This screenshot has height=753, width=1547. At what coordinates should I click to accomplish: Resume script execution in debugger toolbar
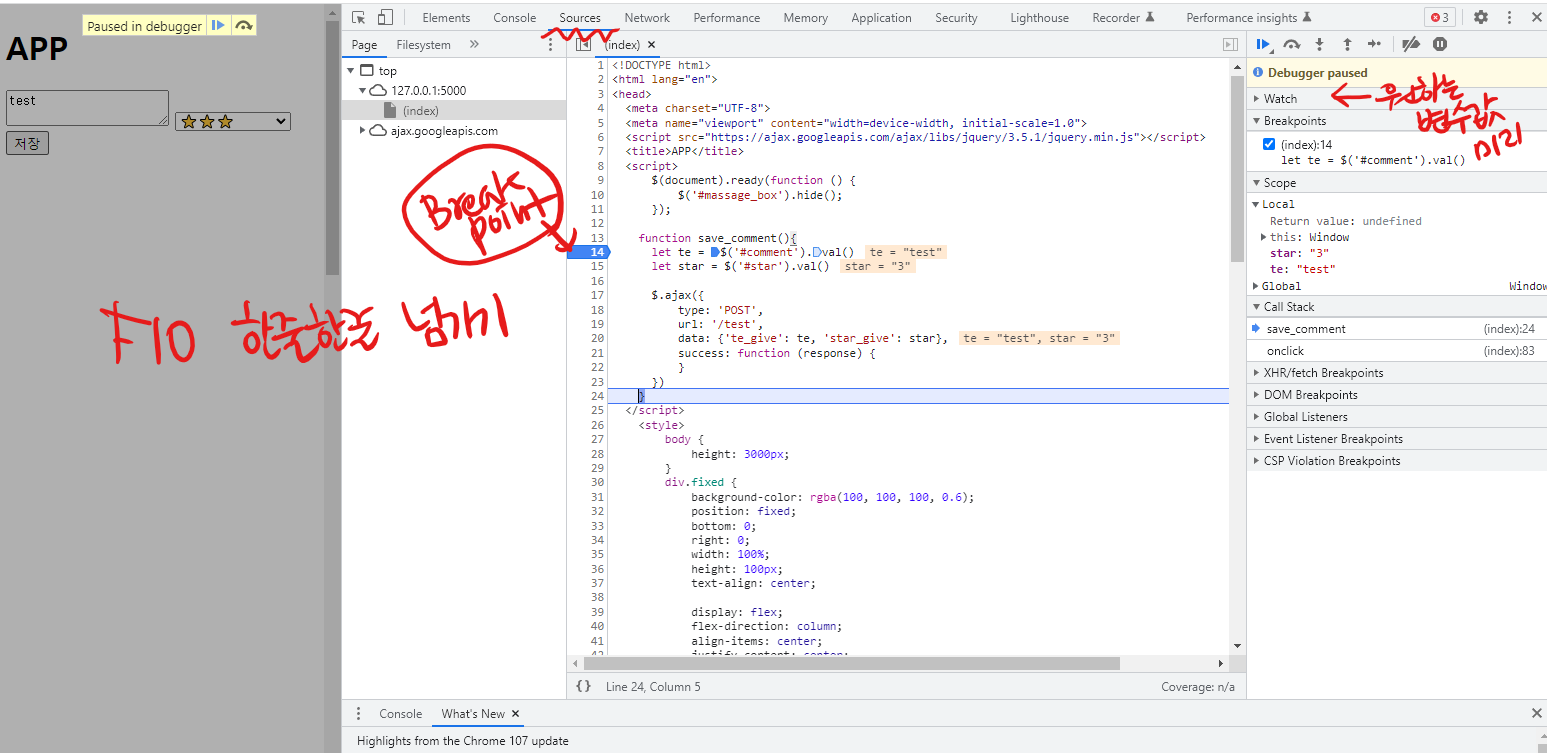[x=1264, y=44]
